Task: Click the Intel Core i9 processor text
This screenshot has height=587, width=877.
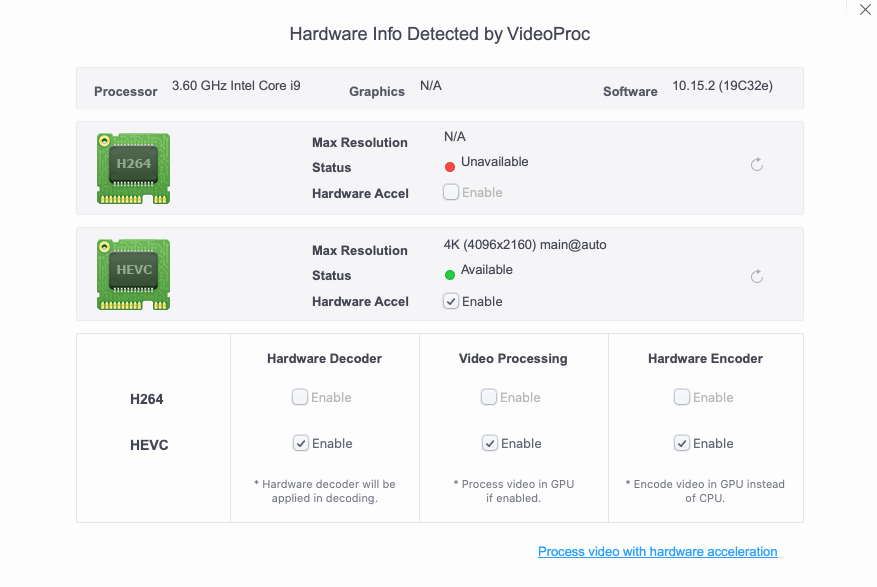Action: (236, 86)
